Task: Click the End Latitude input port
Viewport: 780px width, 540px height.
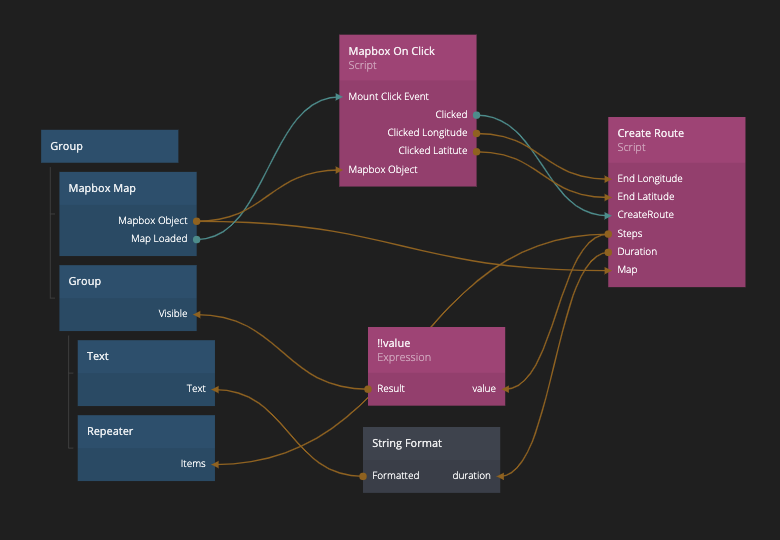Action: [x=609, y=197]
